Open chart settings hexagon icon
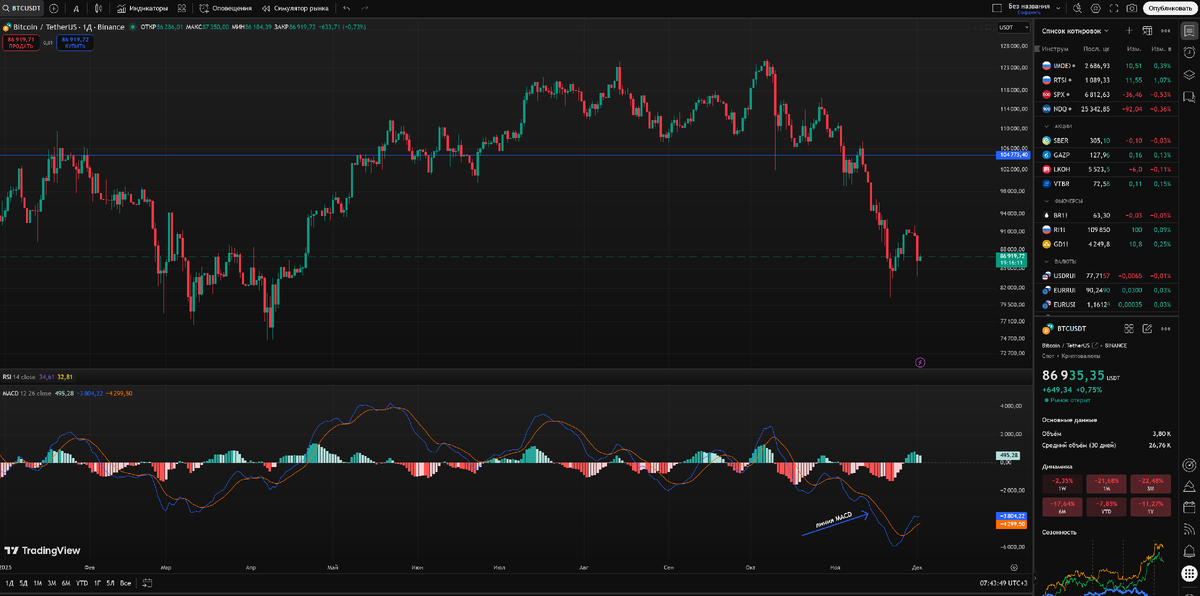Viewport: 1200px width, 596px height. [1096, 8]
